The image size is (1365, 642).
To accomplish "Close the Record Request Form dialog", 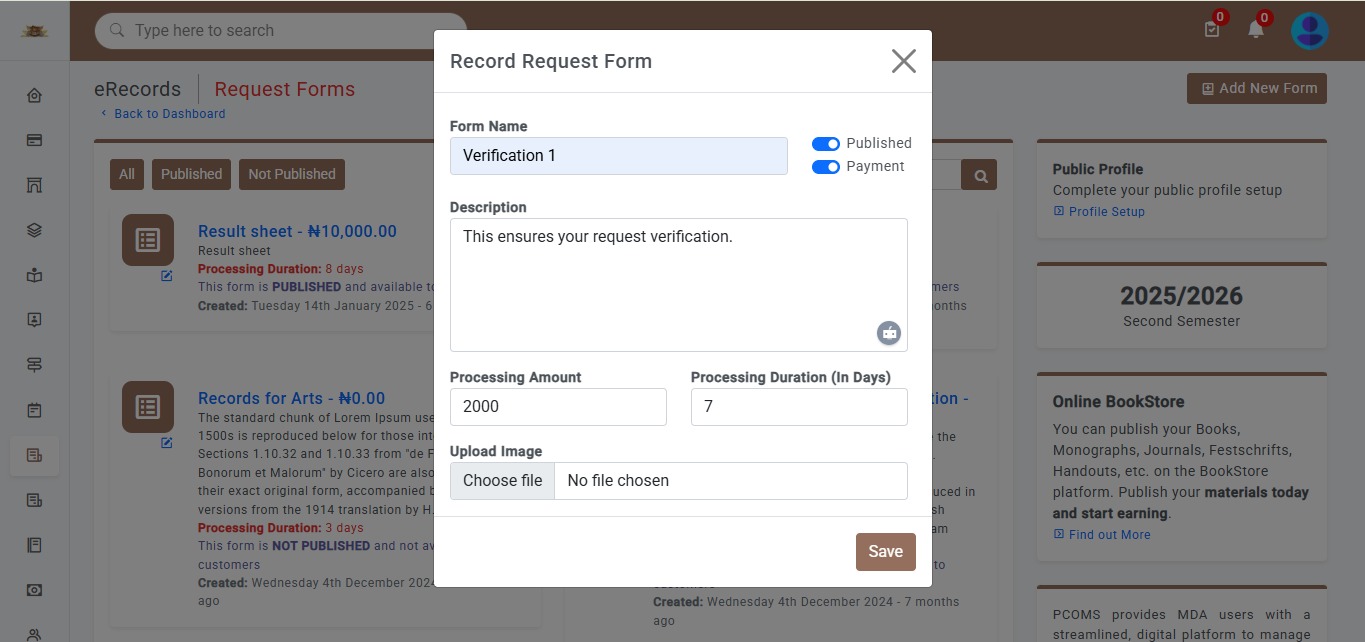I will pos(903,61).
